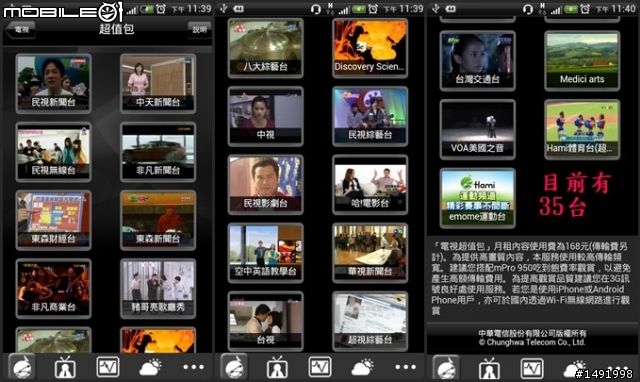Tap the battery icon in the left screen's status bar

point(147,9)
